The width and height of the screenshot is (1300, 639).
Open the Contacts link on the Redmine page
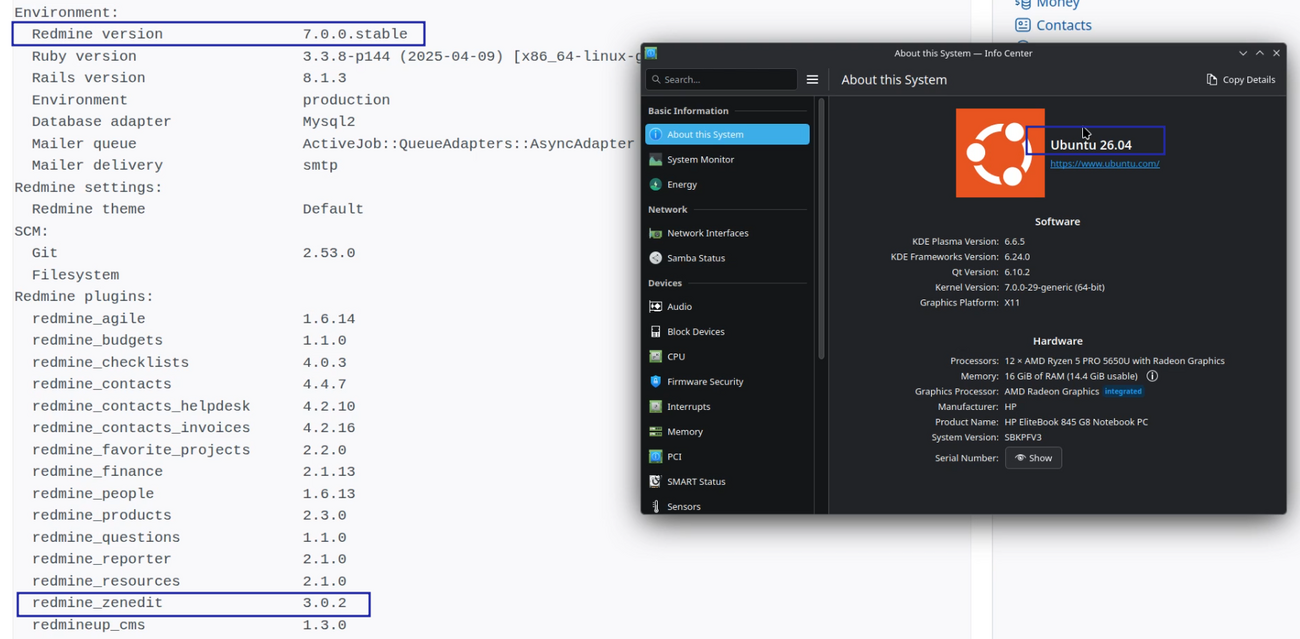pos(1064,25)
